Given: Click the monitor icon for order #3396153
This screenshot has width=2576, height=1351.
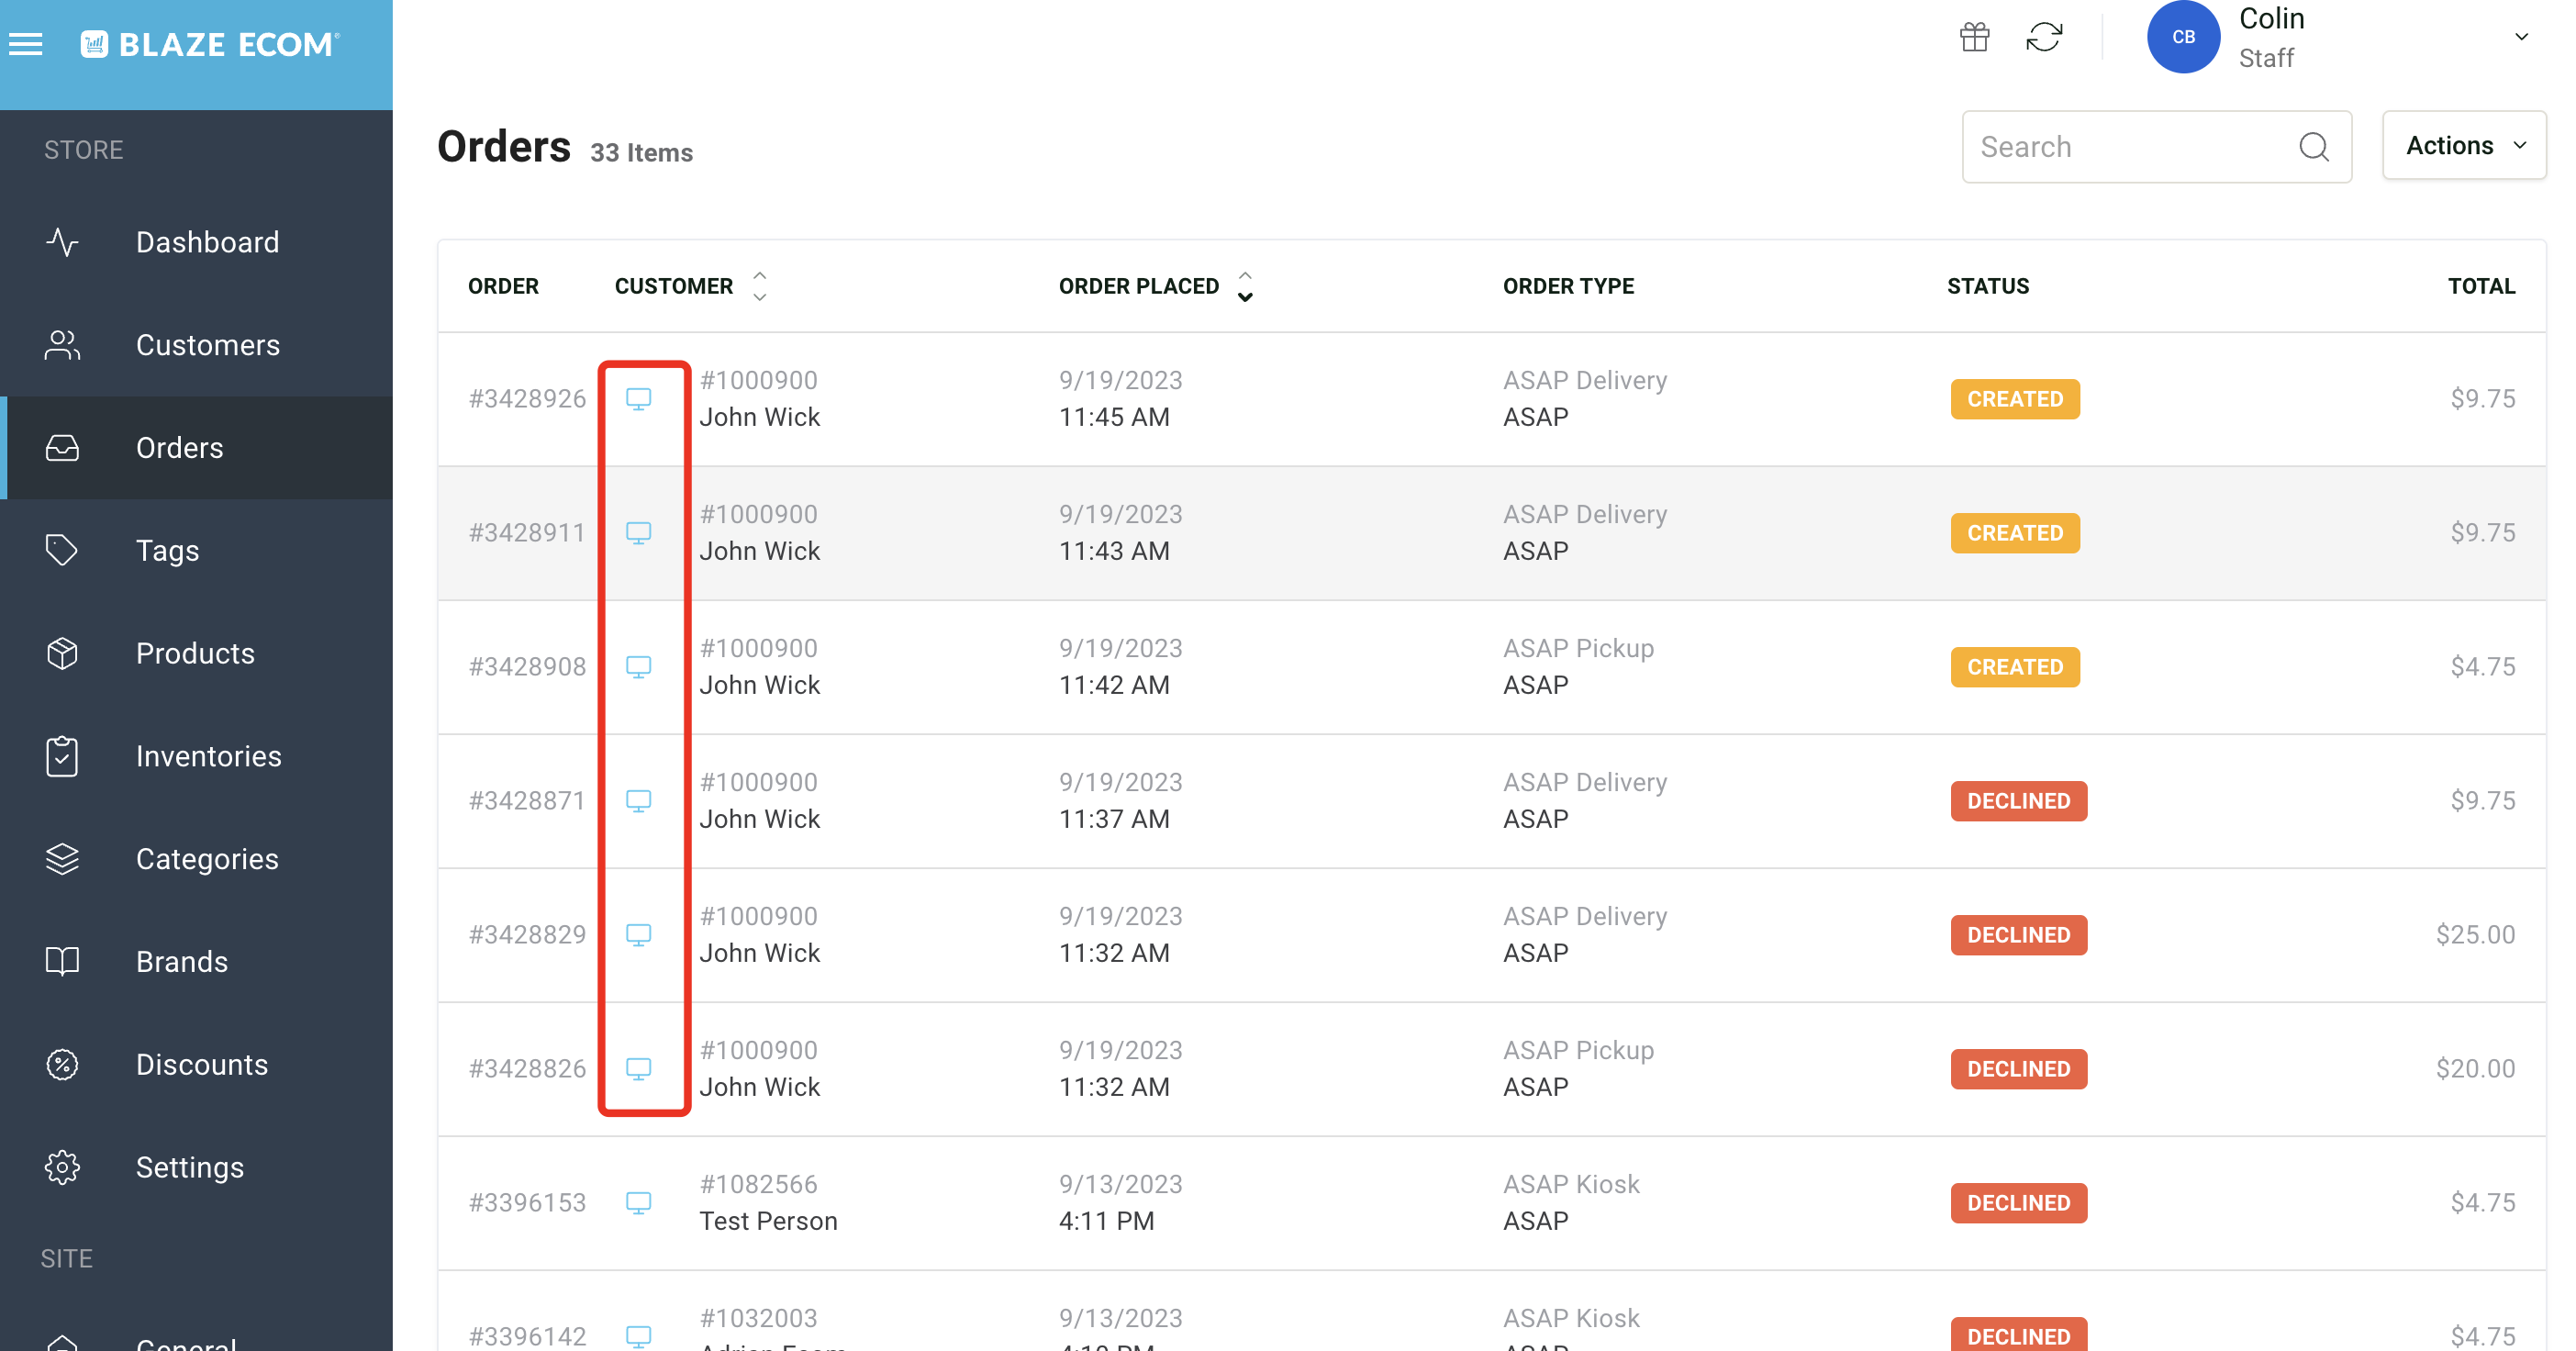Looking at the screenshot, I should coord(640,1203).
